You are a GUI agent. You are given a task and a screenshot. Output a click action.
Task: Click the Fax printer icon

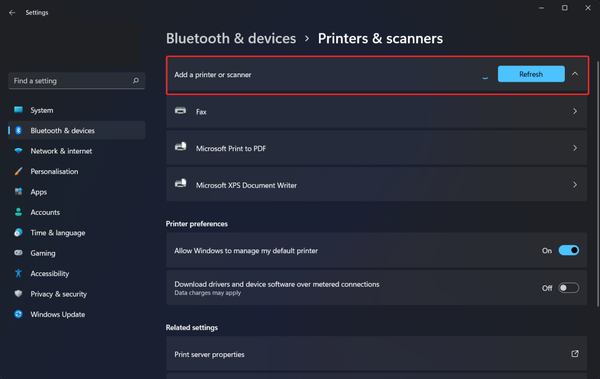pos(181,111)
